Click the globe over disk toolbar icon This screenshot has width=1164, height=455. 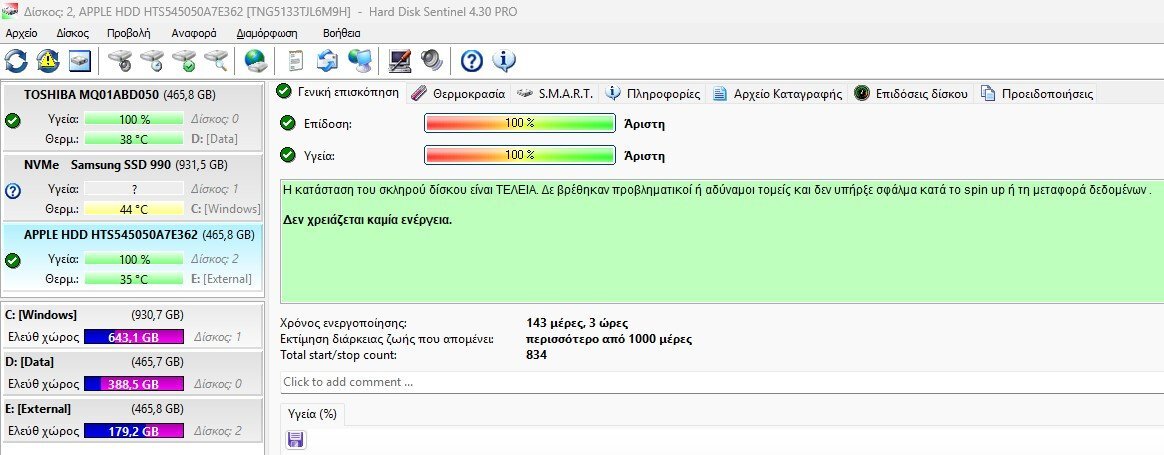pos(255,60)
